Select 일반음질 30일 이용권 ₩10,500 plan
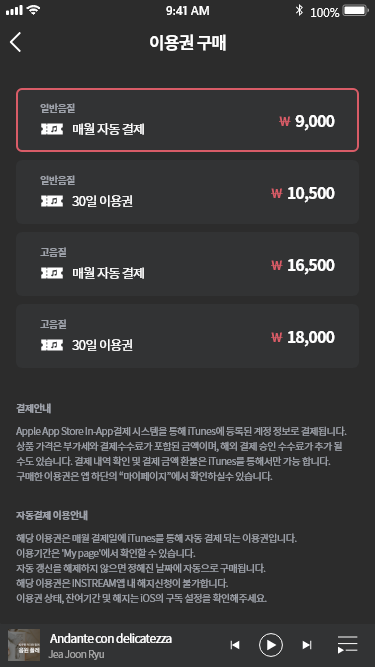Screen dimensions: 375x667 pyautogui.click(x=188, y=192)
